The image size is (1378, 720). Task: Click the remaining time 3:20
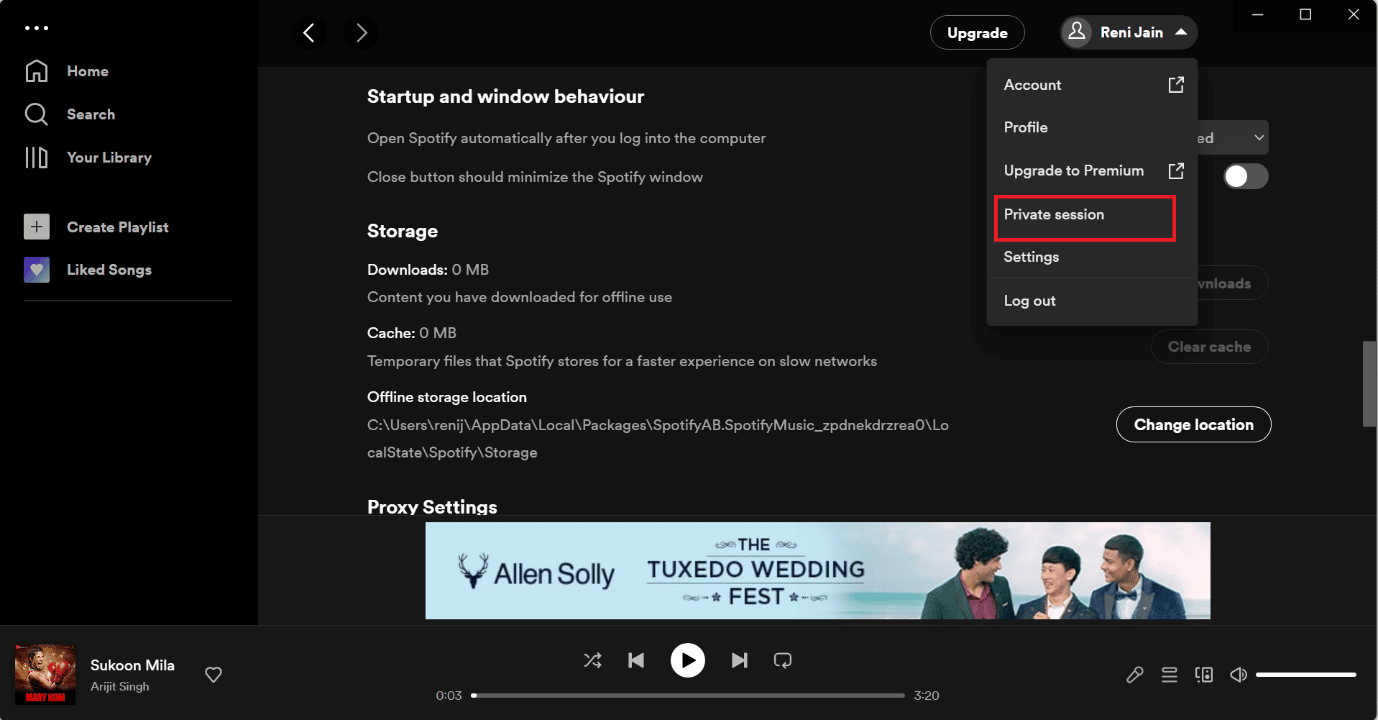[x=926, y=696]
